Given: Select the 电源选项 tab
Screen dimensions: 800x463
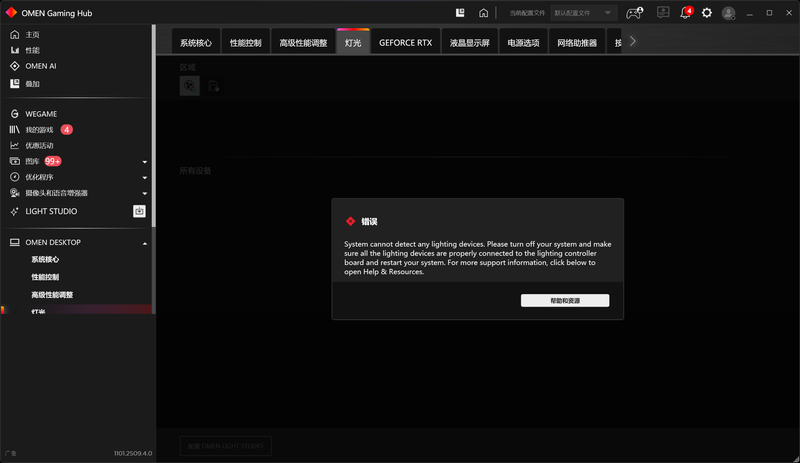Looking at the screenshot, I should (523, 43).
